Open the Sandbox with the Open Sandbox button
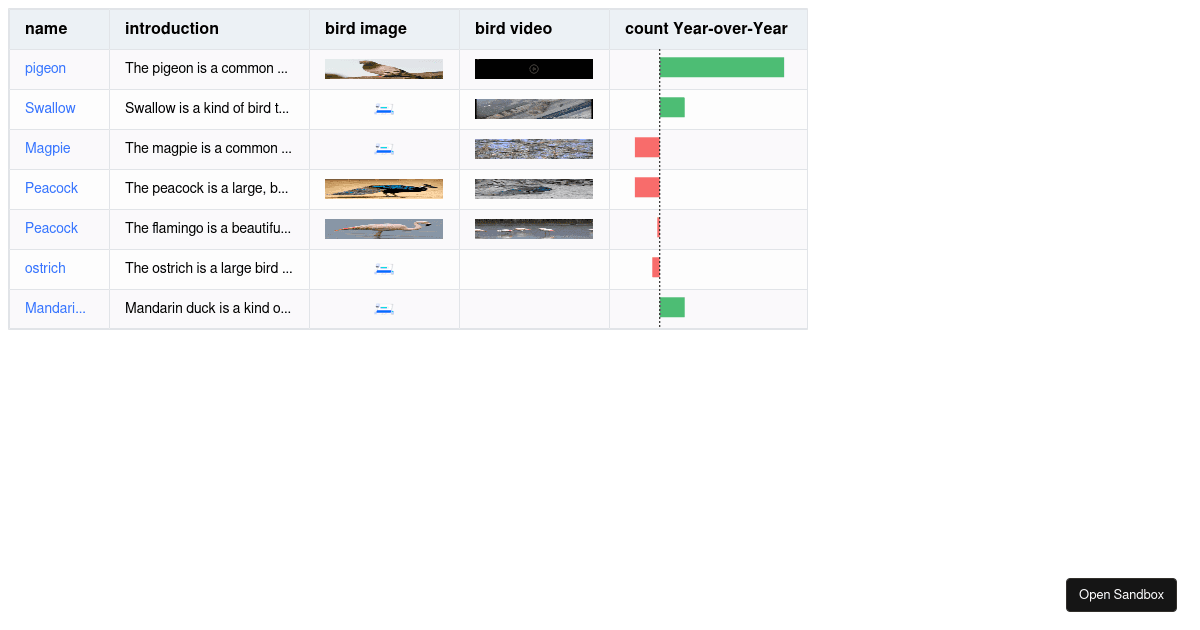The height and width of the screenshot is (630, 1200). point(1121,595)
